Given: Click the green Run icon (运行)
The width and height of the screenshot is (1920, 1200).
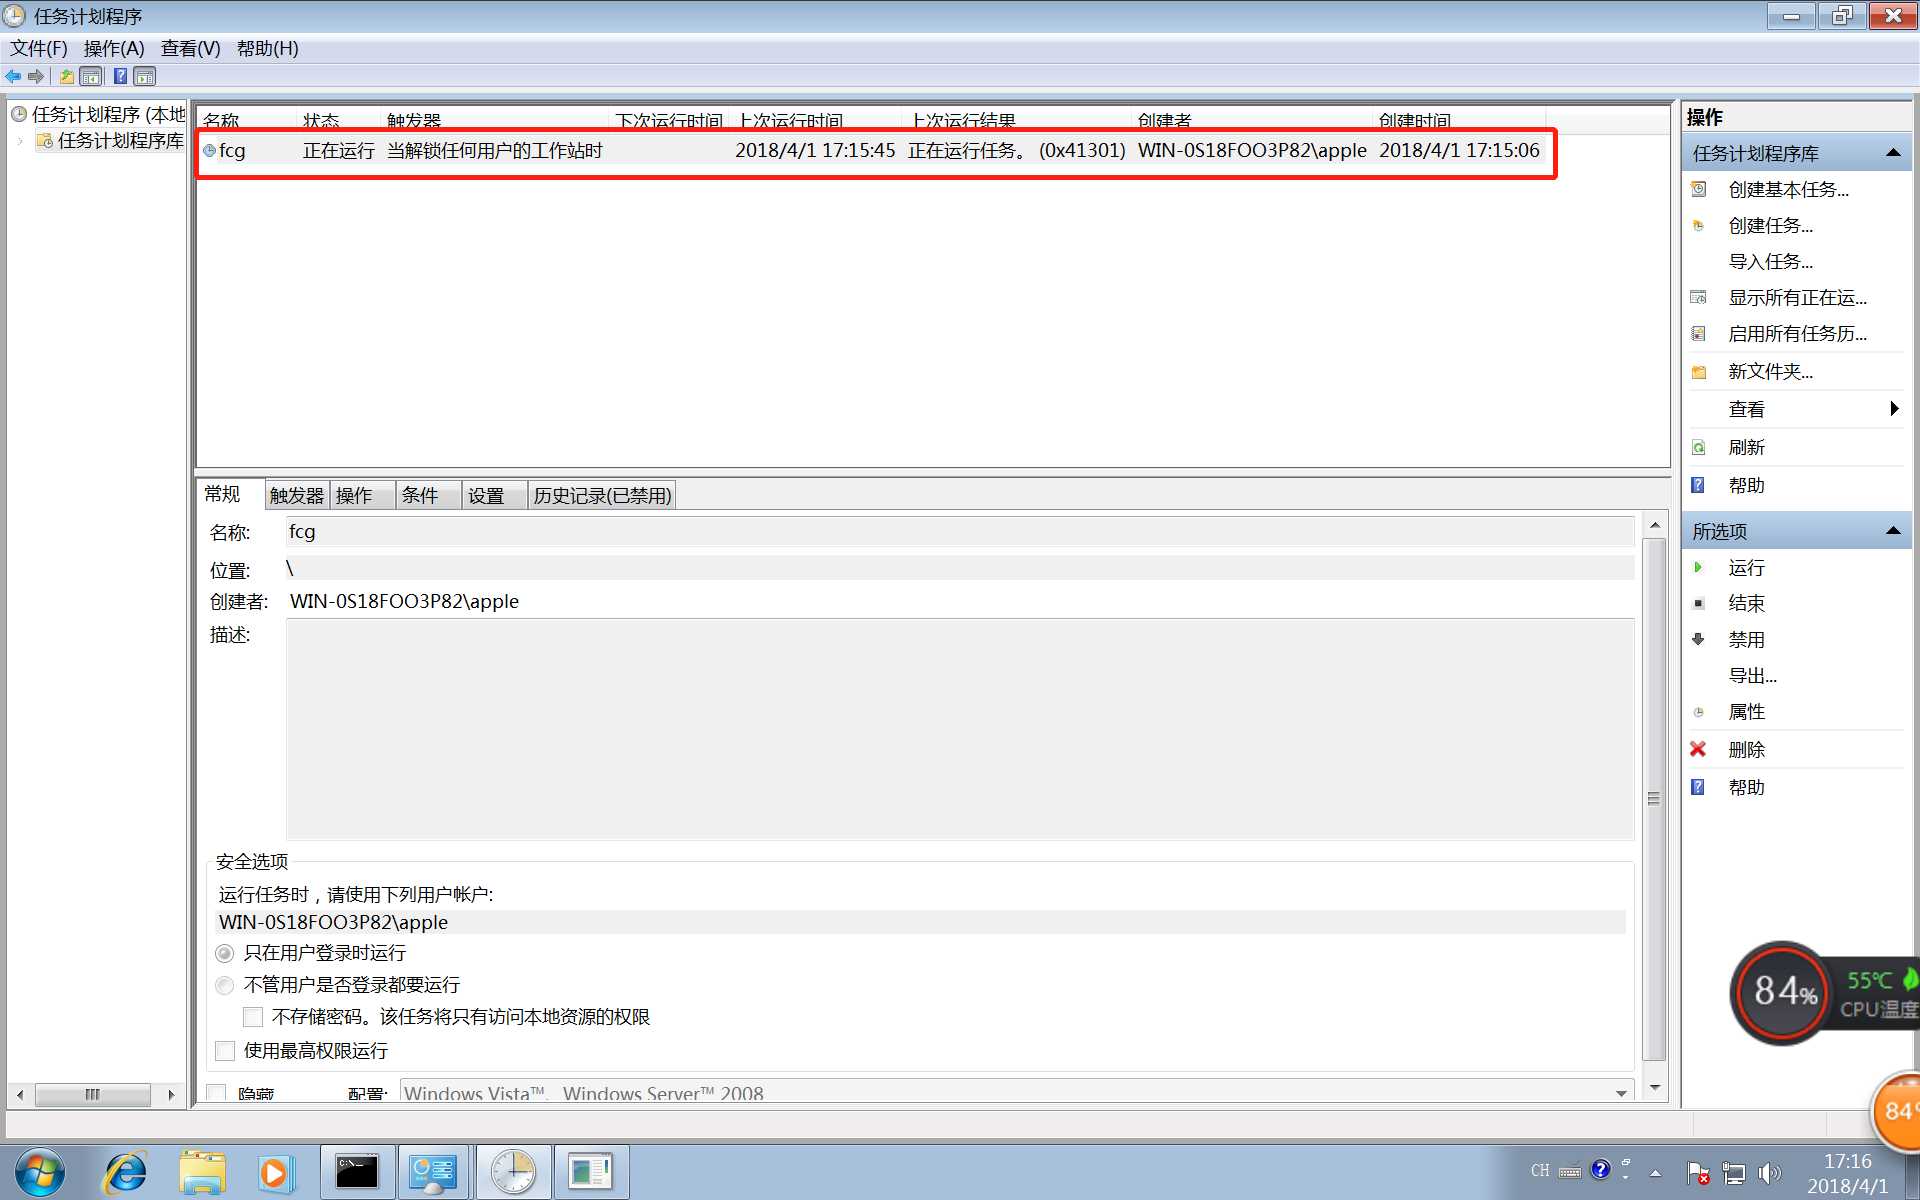Looking at the screenshot, I should tap(1698, 567).
